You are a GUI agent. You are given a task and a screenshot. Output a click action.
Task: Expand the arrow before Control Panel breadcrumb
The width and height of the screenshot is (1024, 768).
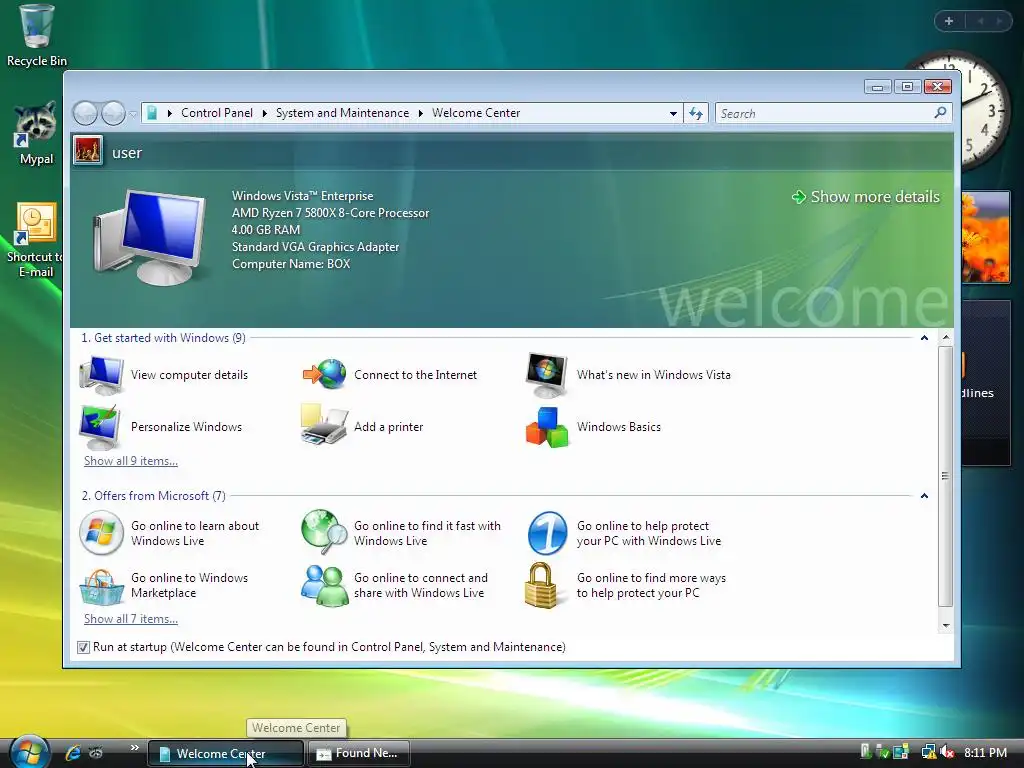pyautogui.click(x=170, y=113)
